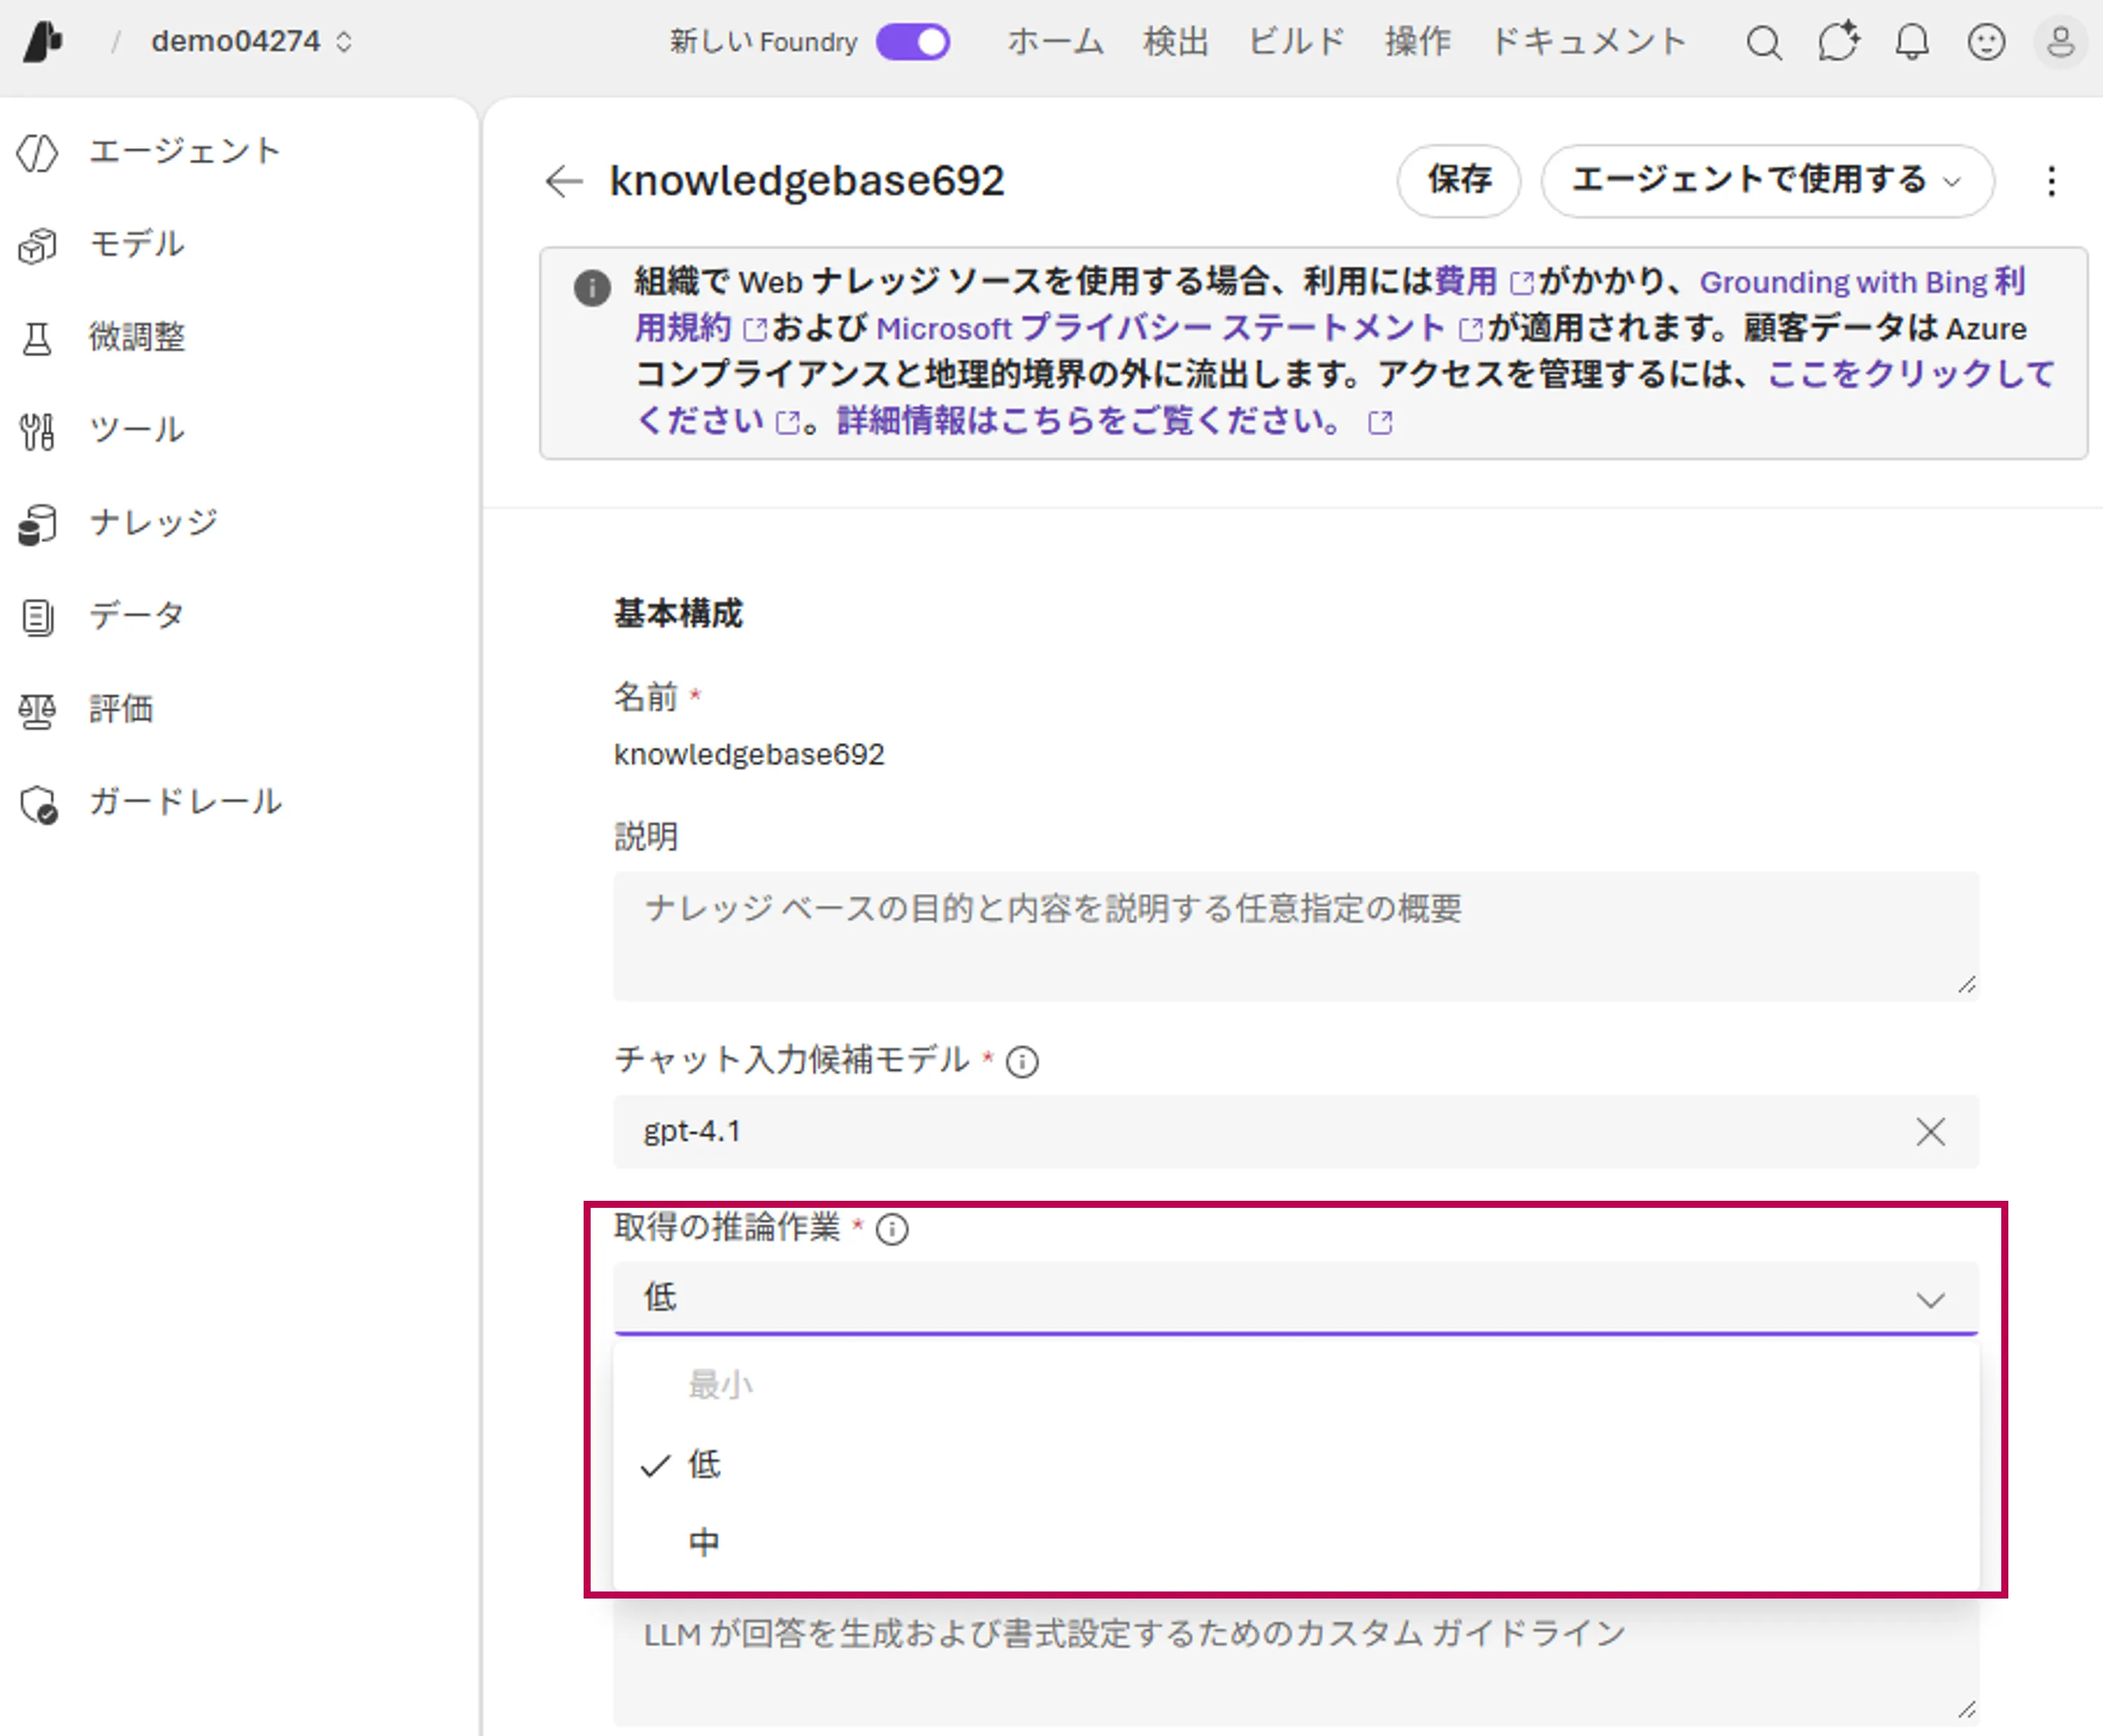The width and height of the screenshot is (2103, 1736).
Task: Click the ナレッジ database icon
Action: [38, 524]
